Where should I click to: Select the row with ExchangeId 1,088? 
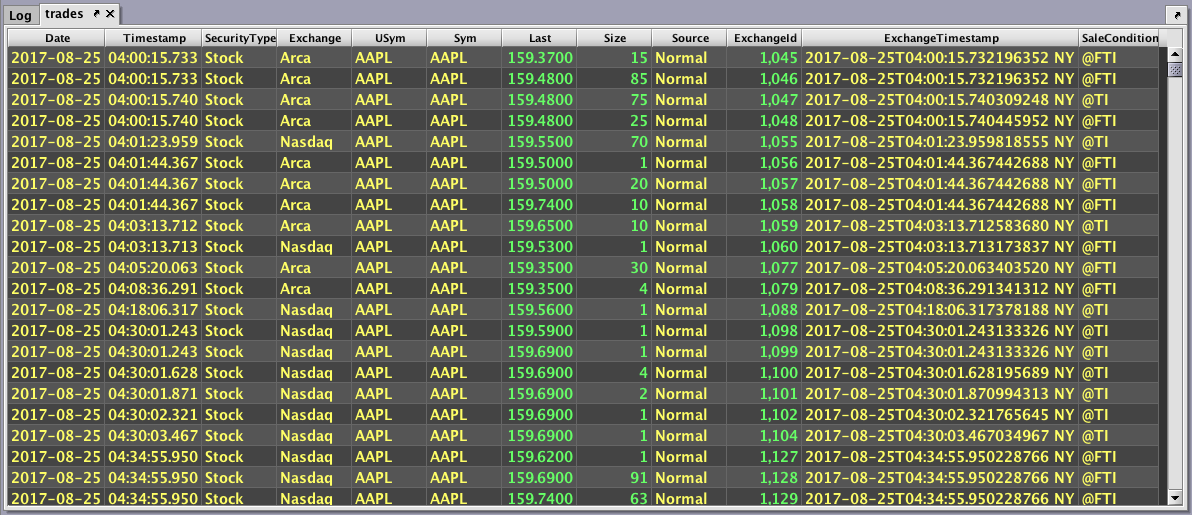pos(764,310)
